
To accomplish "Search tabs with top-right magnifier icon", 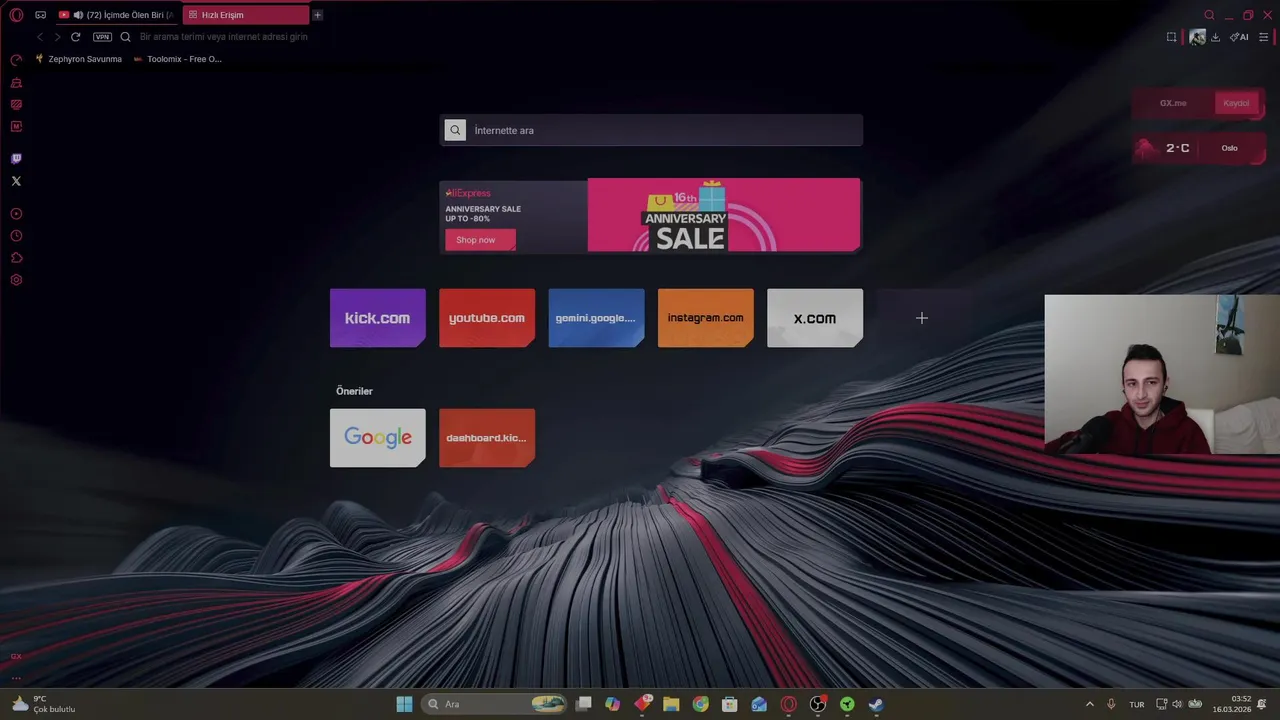I will 1209,15.
